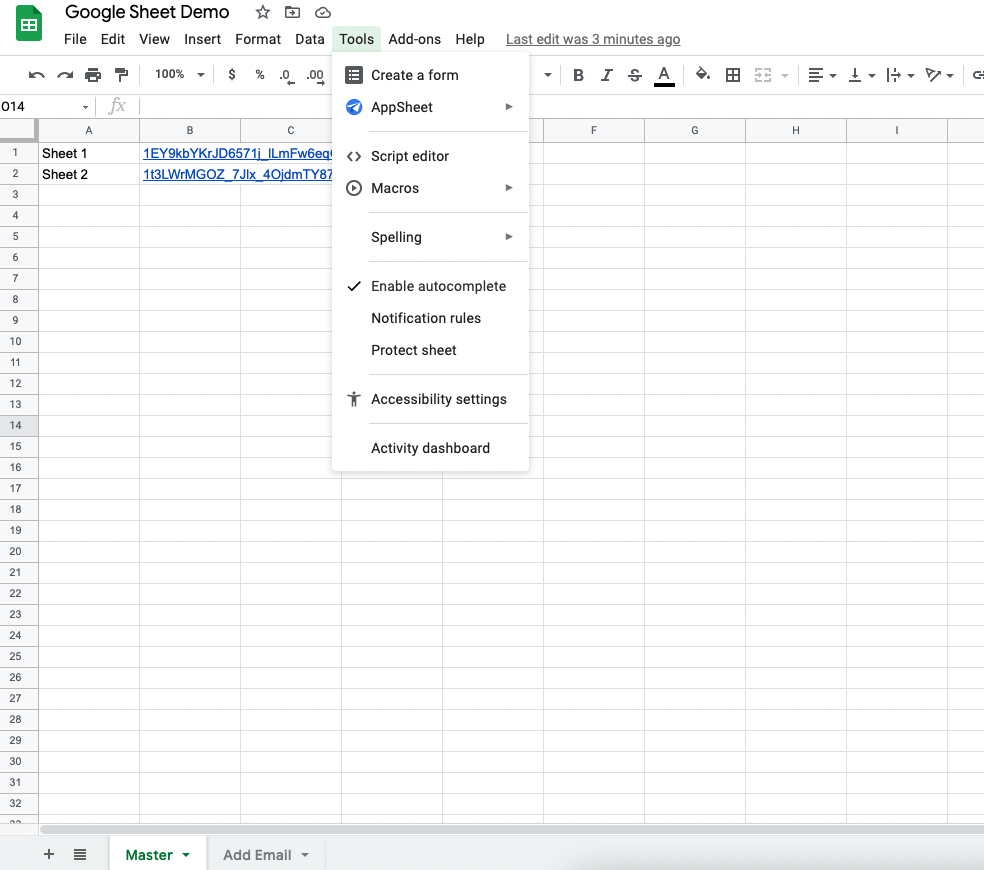Open the Edit menu
The height and width of the screenshot is (870, 984).
(113, 39)
